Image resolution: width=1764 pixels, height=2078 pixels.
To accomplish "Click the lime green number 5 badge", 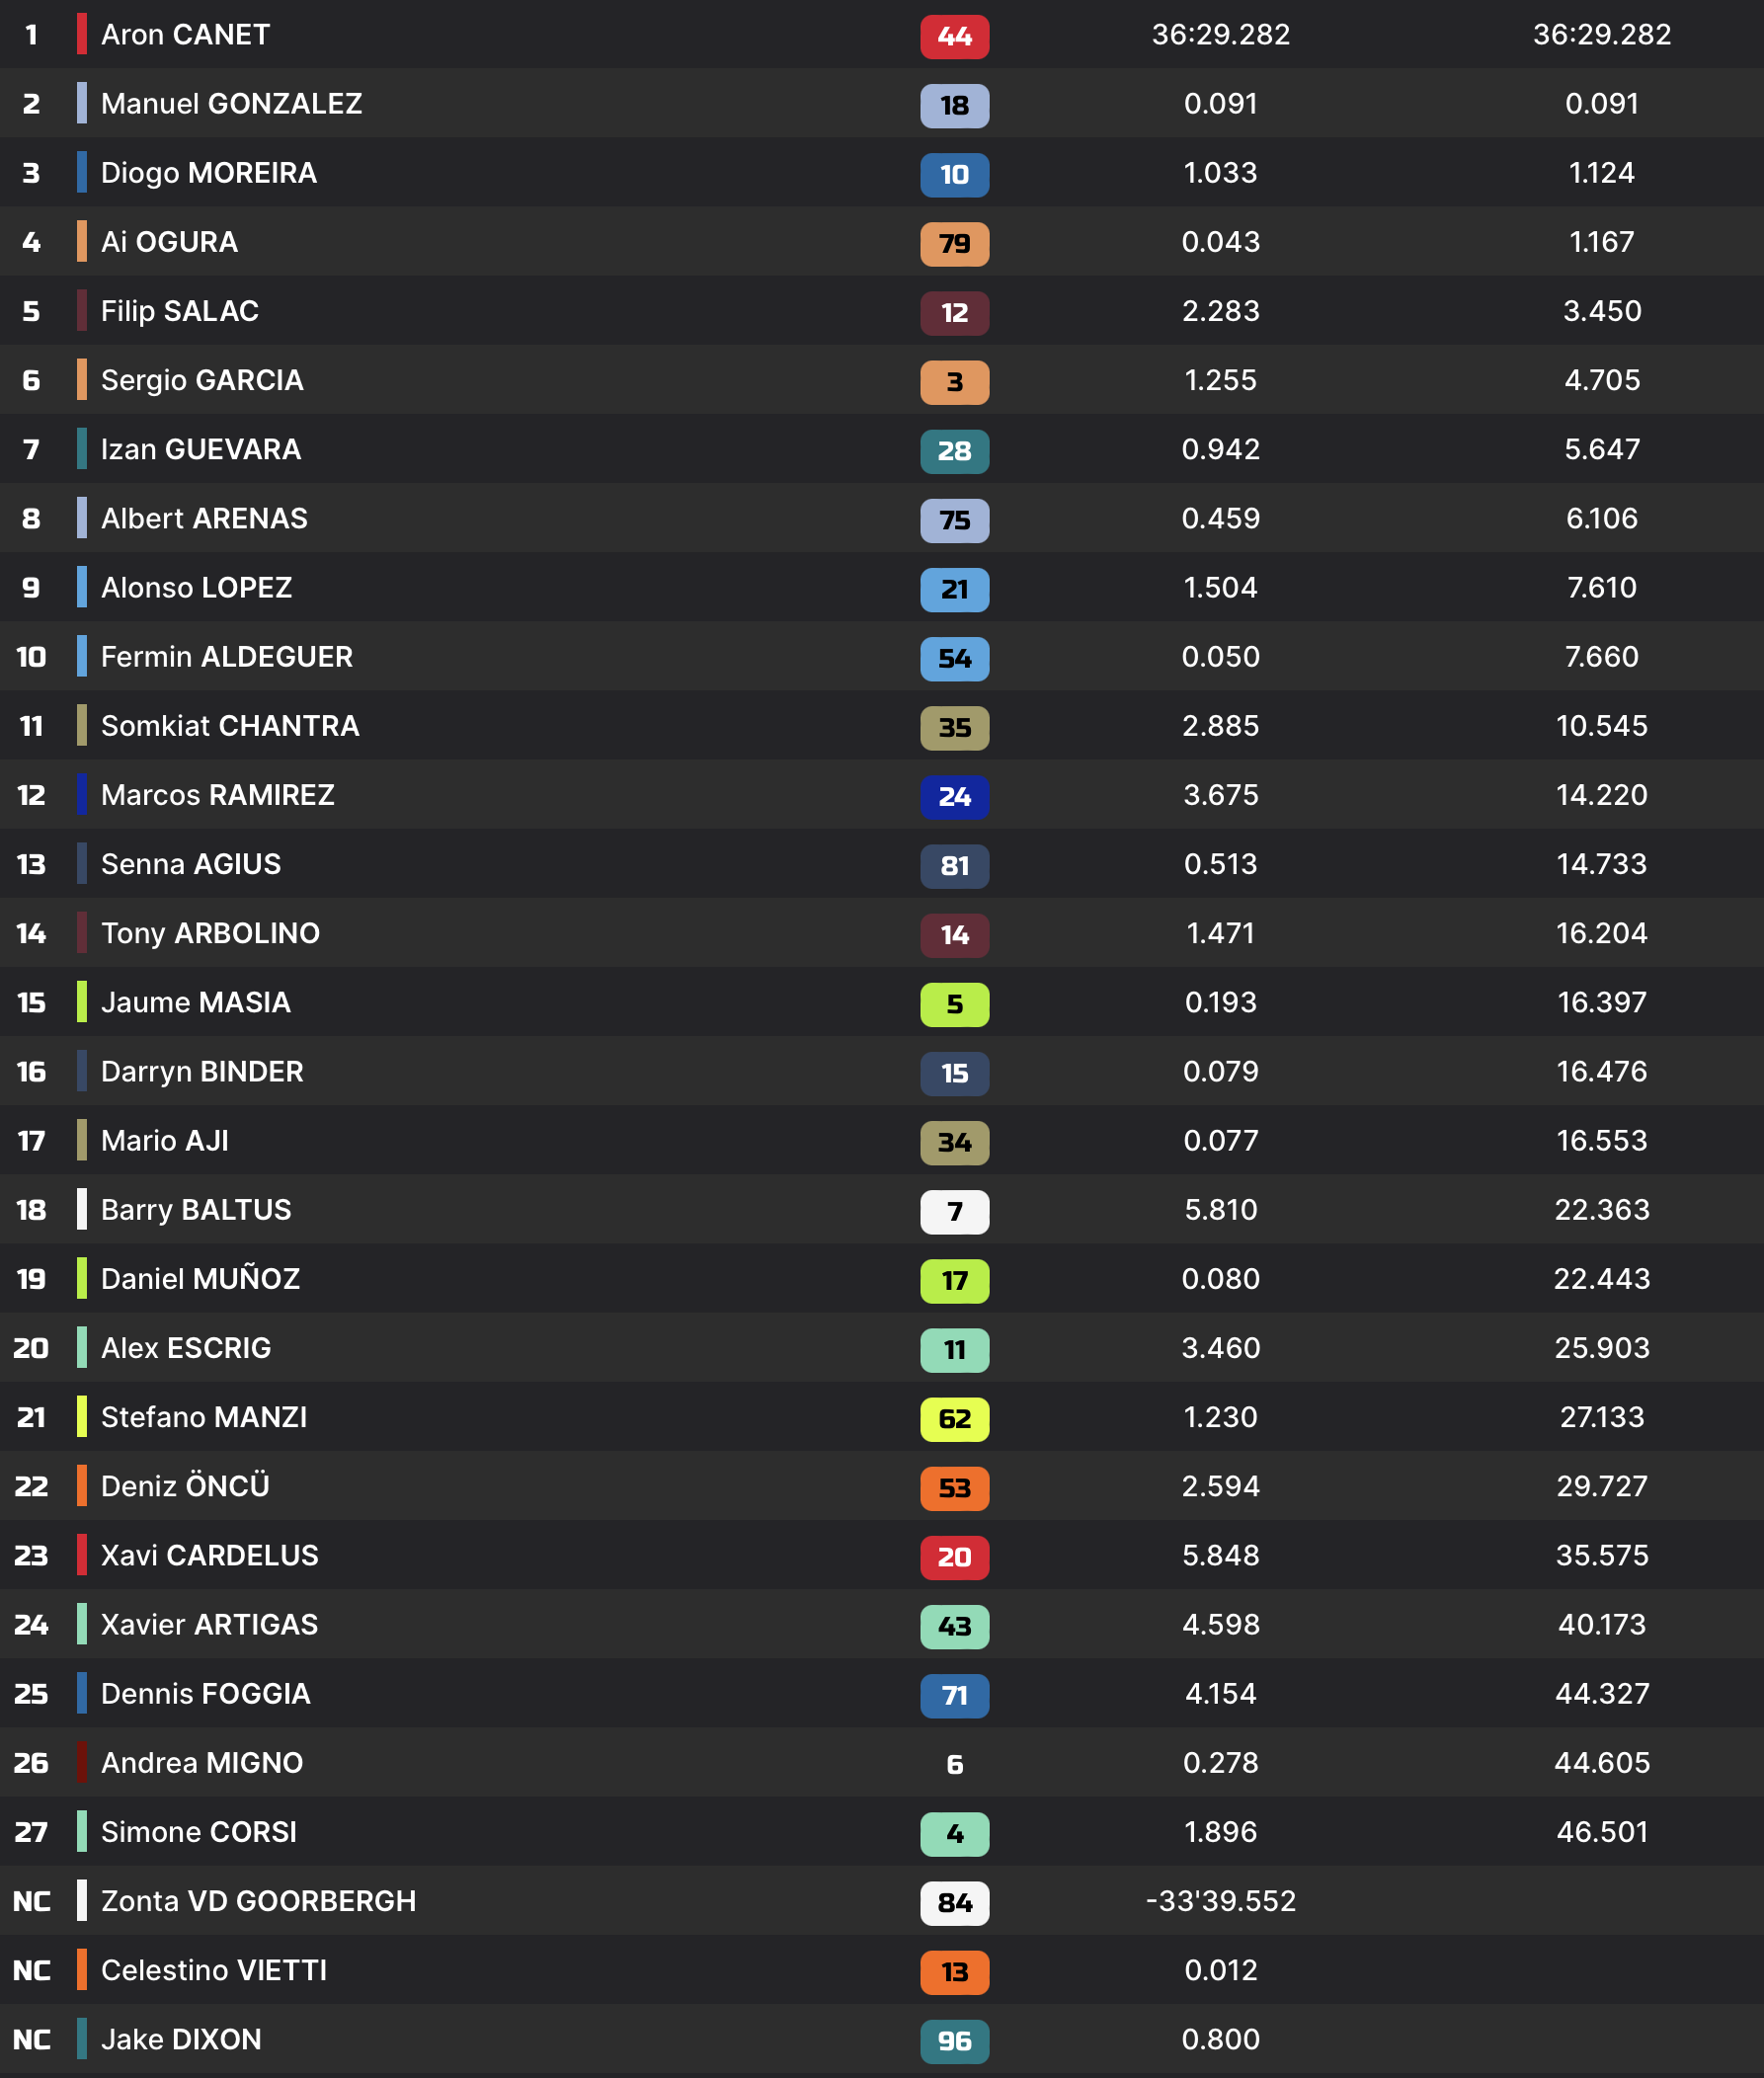I will tap(954, 1003).
